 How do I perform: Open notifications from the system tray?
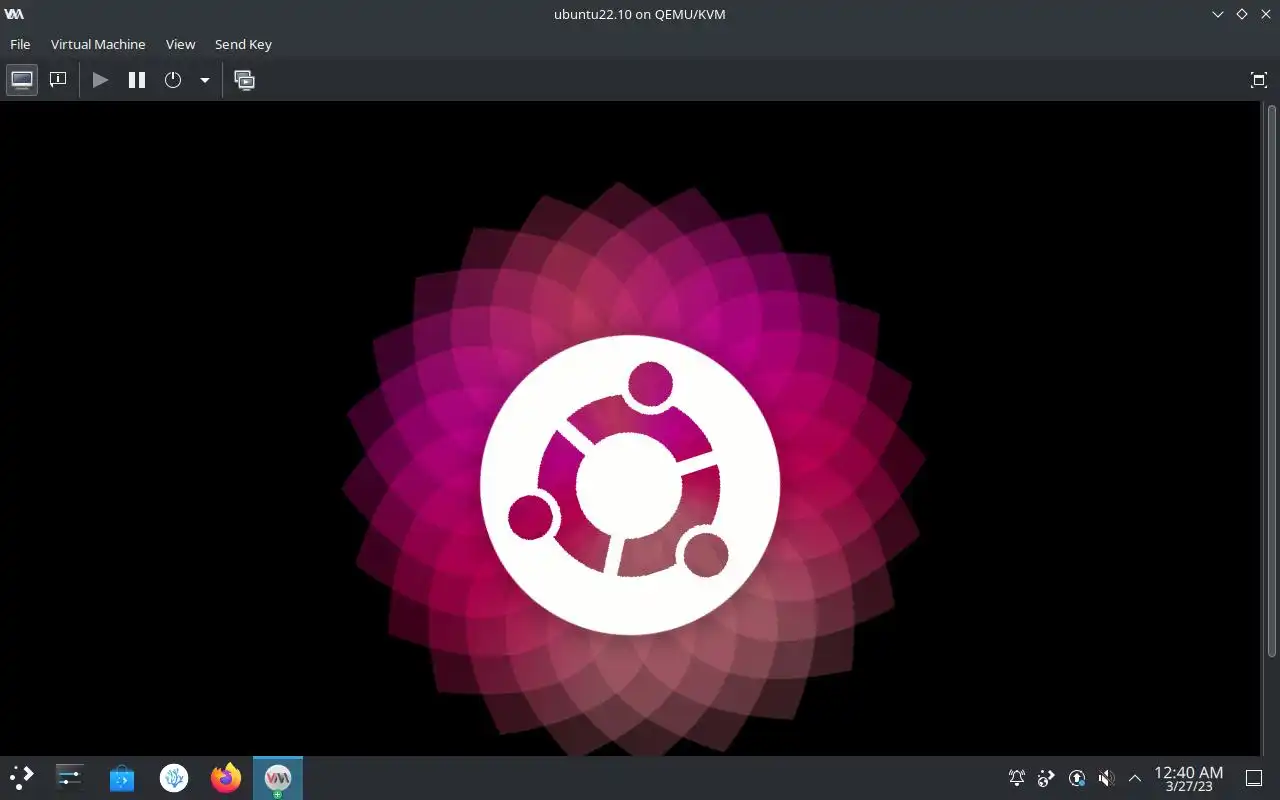coord(1017,778)
